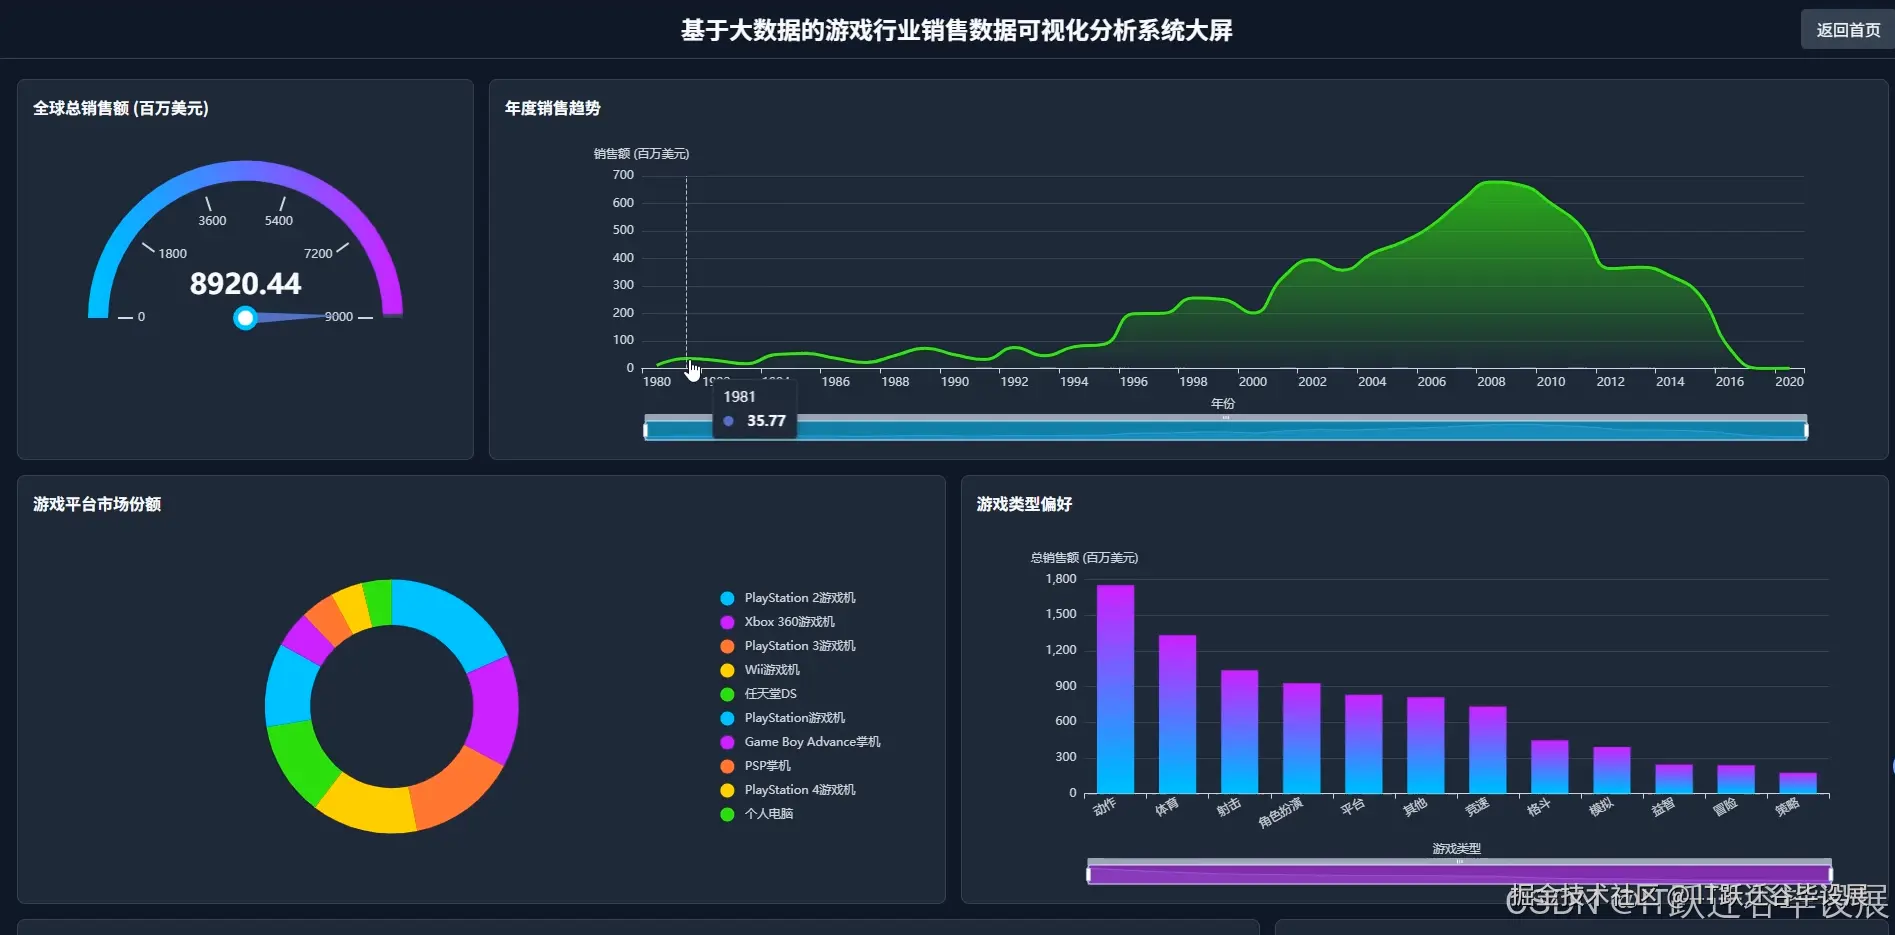Toggle the PlayStation 4游戏机 legend entry
The image size is (1895, 935).
(x=726, y=789)
